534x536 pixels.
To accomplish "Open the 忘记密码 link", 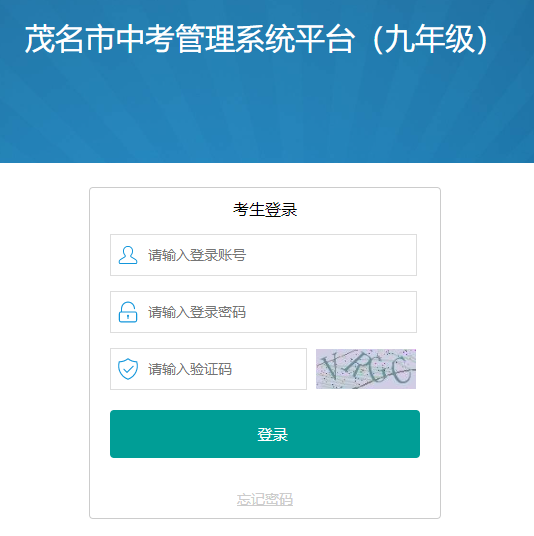I will (x=265, y=499).
